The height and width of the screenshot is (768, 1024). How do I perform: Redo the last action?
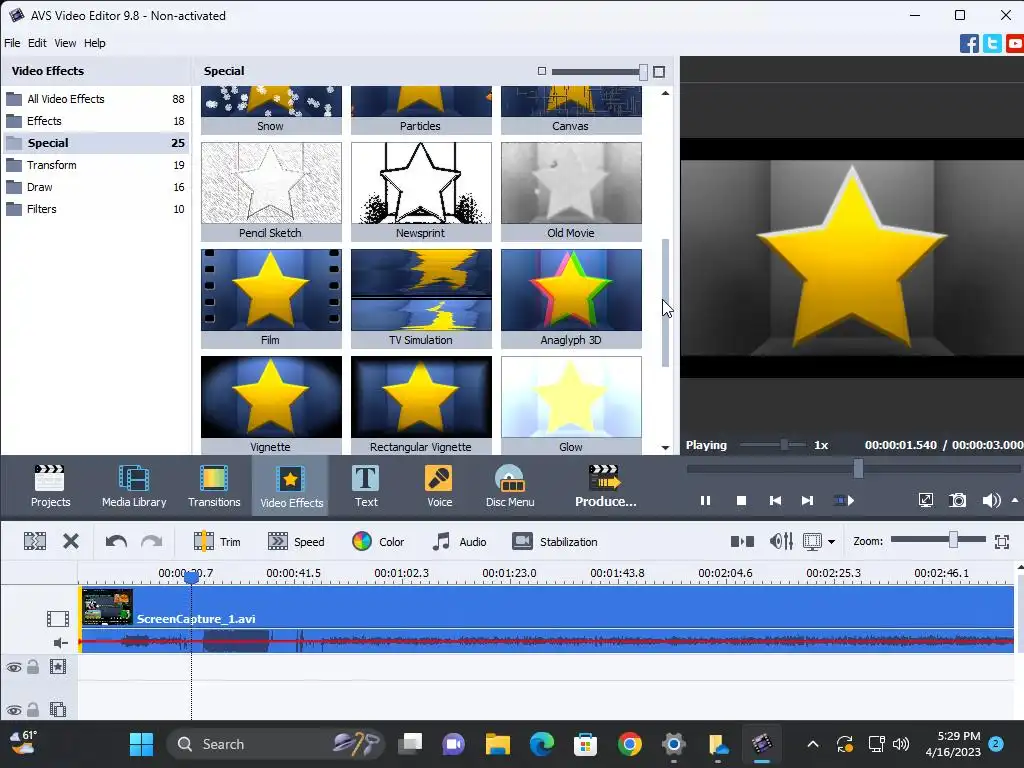tap(152, 541)
